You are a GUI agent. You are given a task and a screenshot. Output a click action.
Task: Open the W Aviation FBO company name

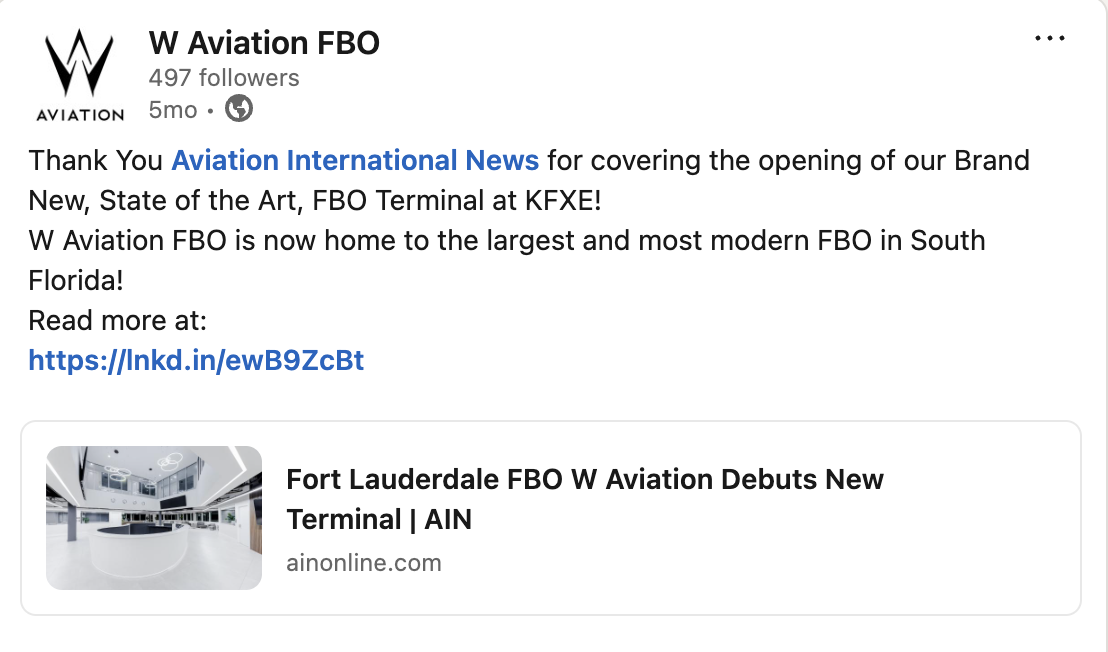264,42
